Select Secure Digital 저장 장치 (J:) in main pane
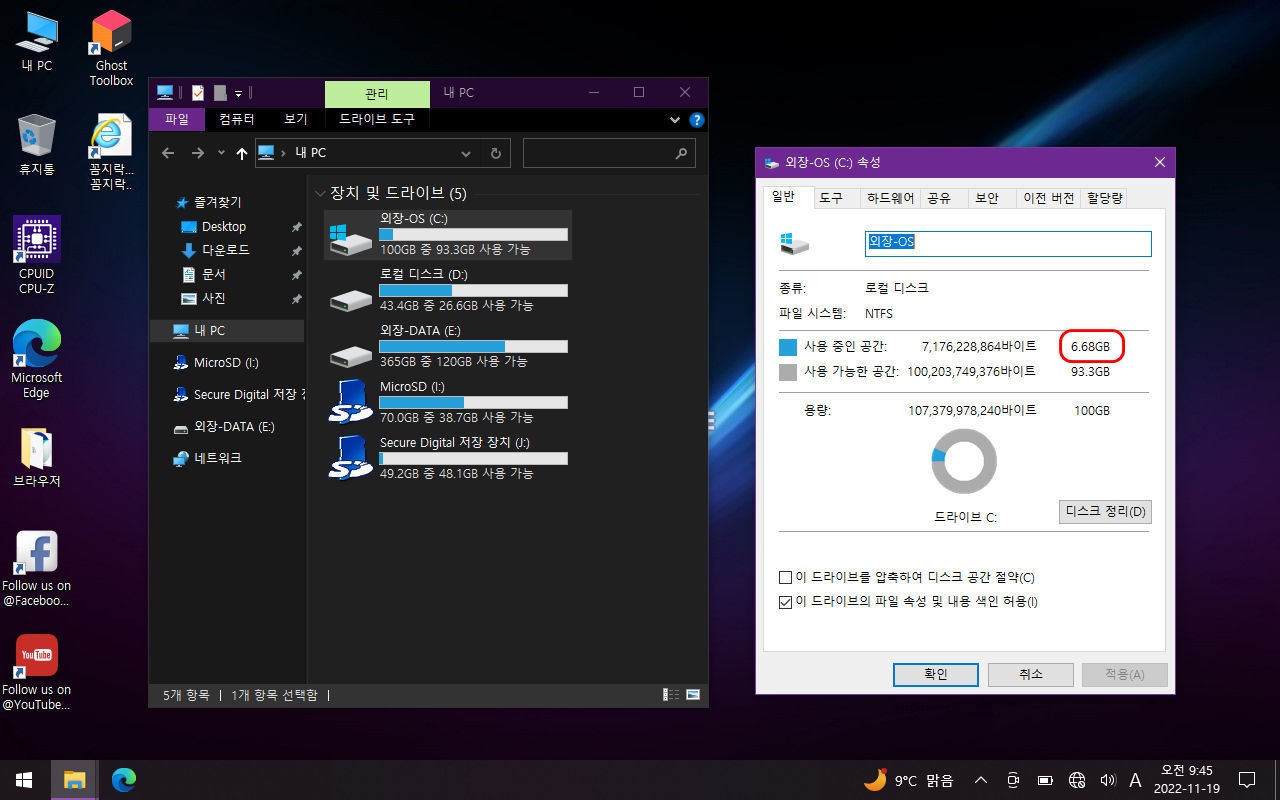This screenshot has height=800, width=1280. [448, 458]
